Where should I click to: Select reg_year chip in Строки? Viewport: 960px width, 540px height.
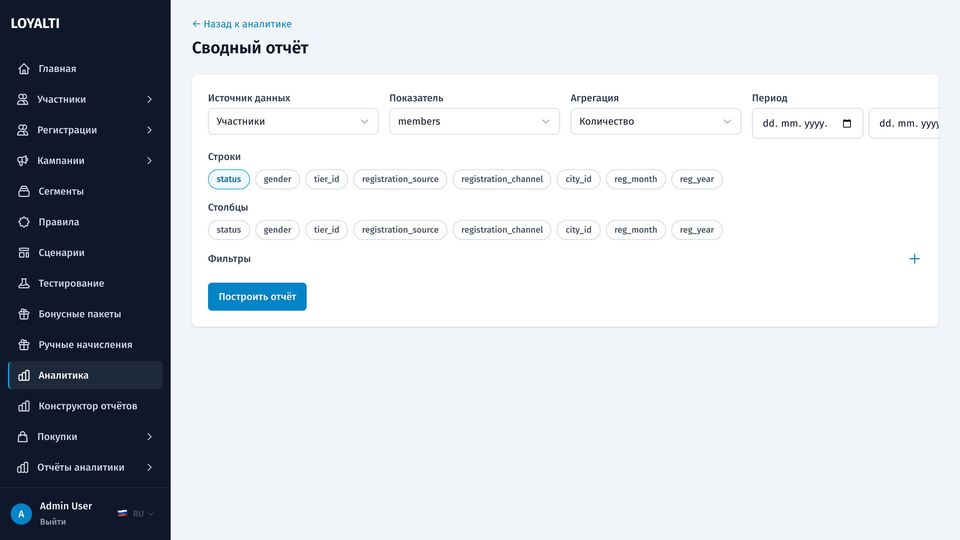(697, 179)
